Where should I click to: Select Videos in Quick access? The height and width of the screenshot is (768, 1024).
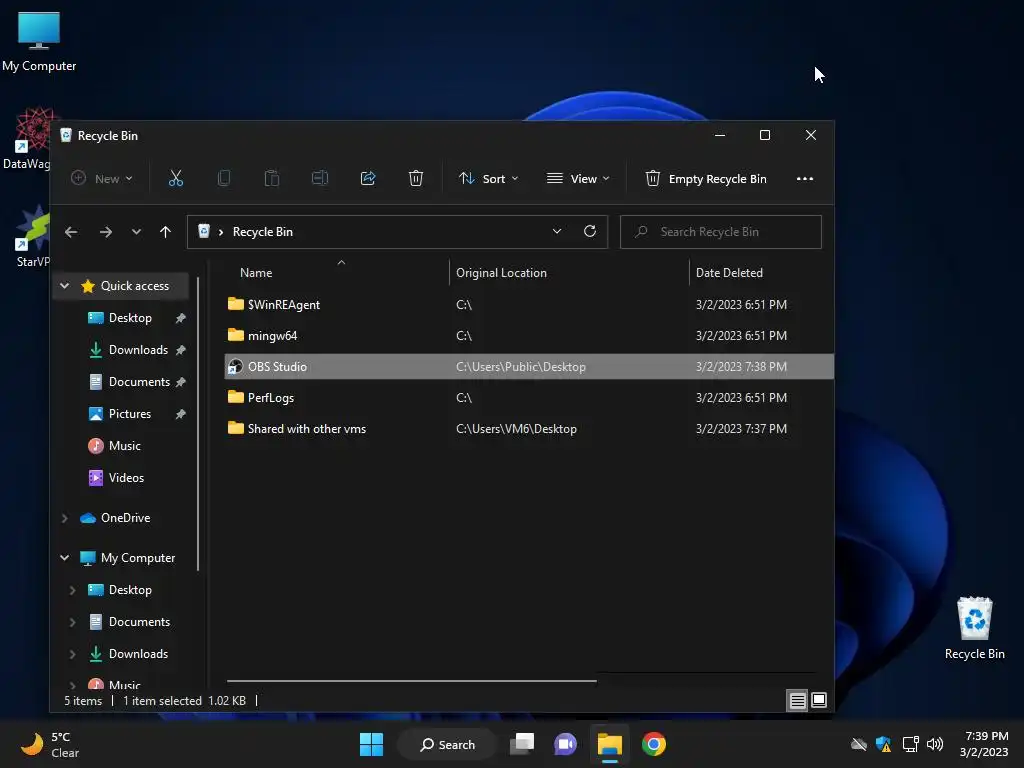pyautogui.click(x=126, y=477)
